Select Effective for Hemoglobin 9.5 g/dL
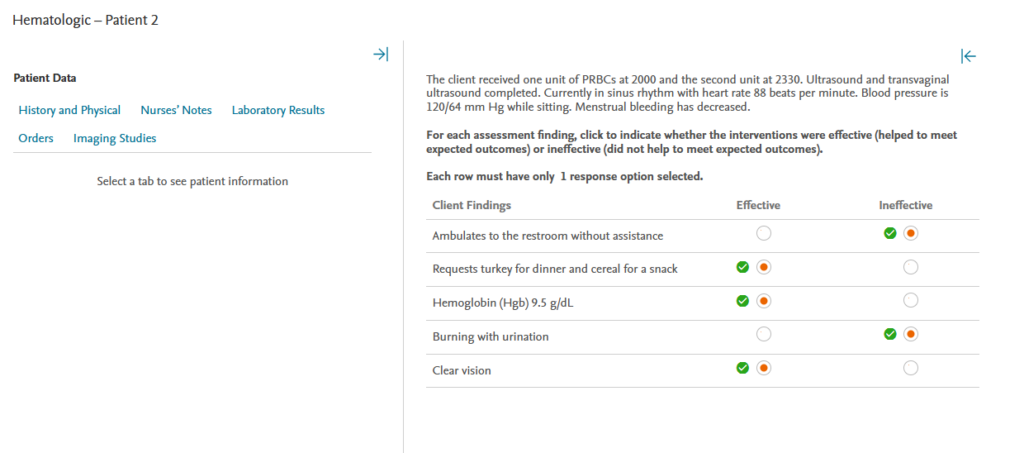The width and height of the screenshot is (1024, 453). pos(764,301)
